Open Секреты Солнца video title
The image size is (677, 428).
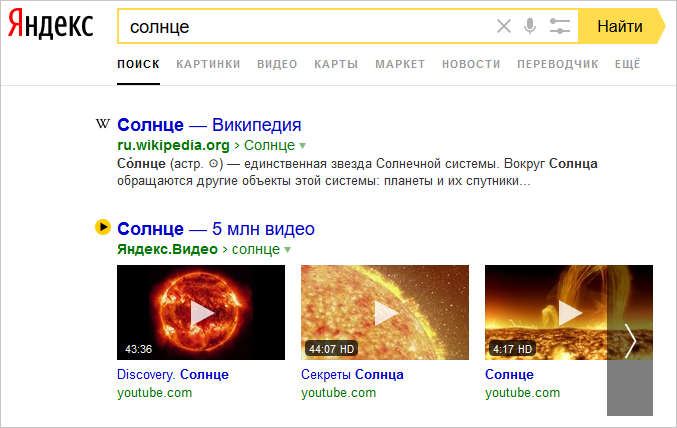352,374
